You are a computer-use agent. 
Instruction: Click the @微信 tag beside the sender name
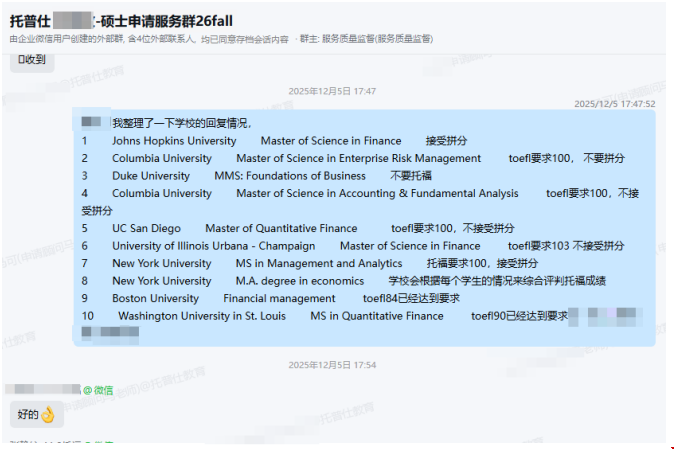coord(98,391)
